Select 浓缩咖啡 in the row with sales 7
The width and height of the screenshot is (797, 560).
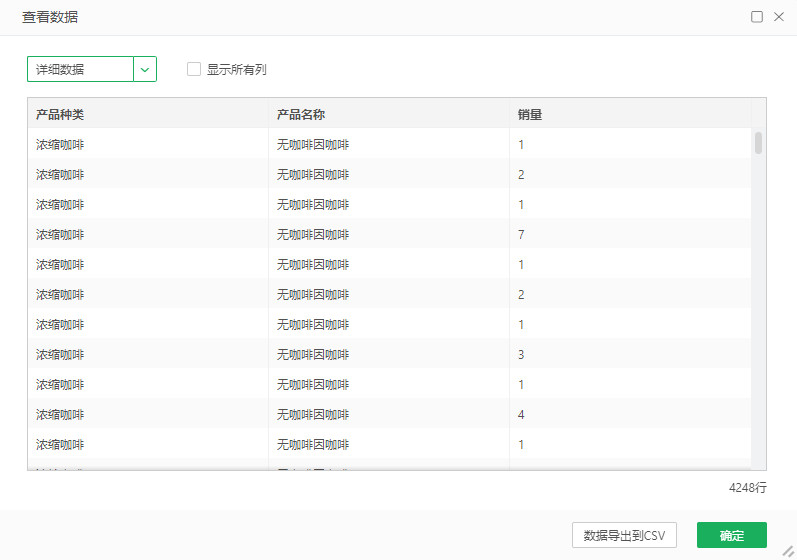[60, 235]
